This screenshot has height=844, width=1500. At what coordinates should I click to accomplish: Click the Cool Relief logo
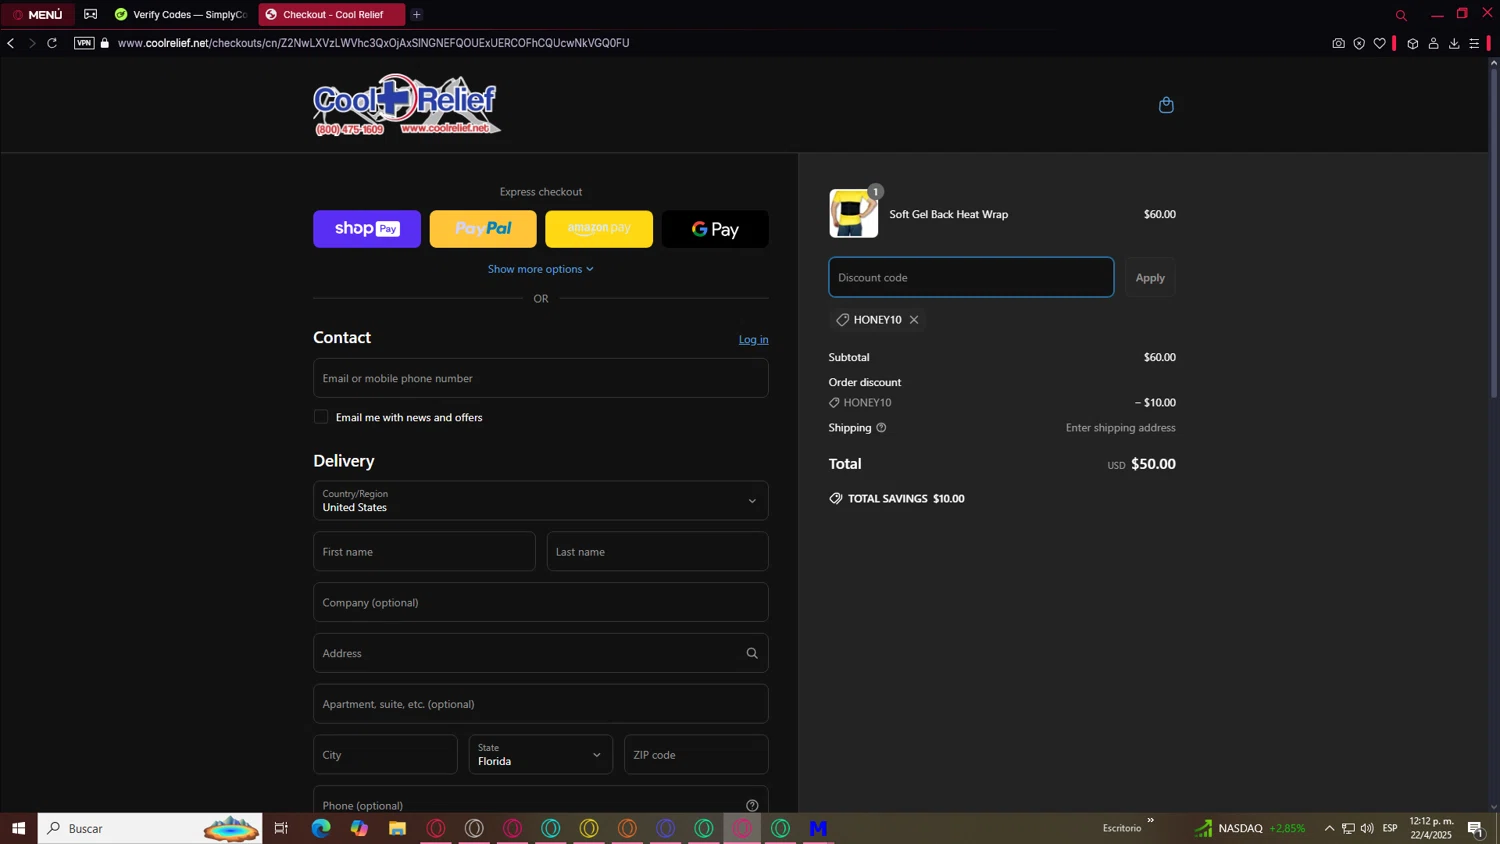pyautogui.click(x=406, y=105)
